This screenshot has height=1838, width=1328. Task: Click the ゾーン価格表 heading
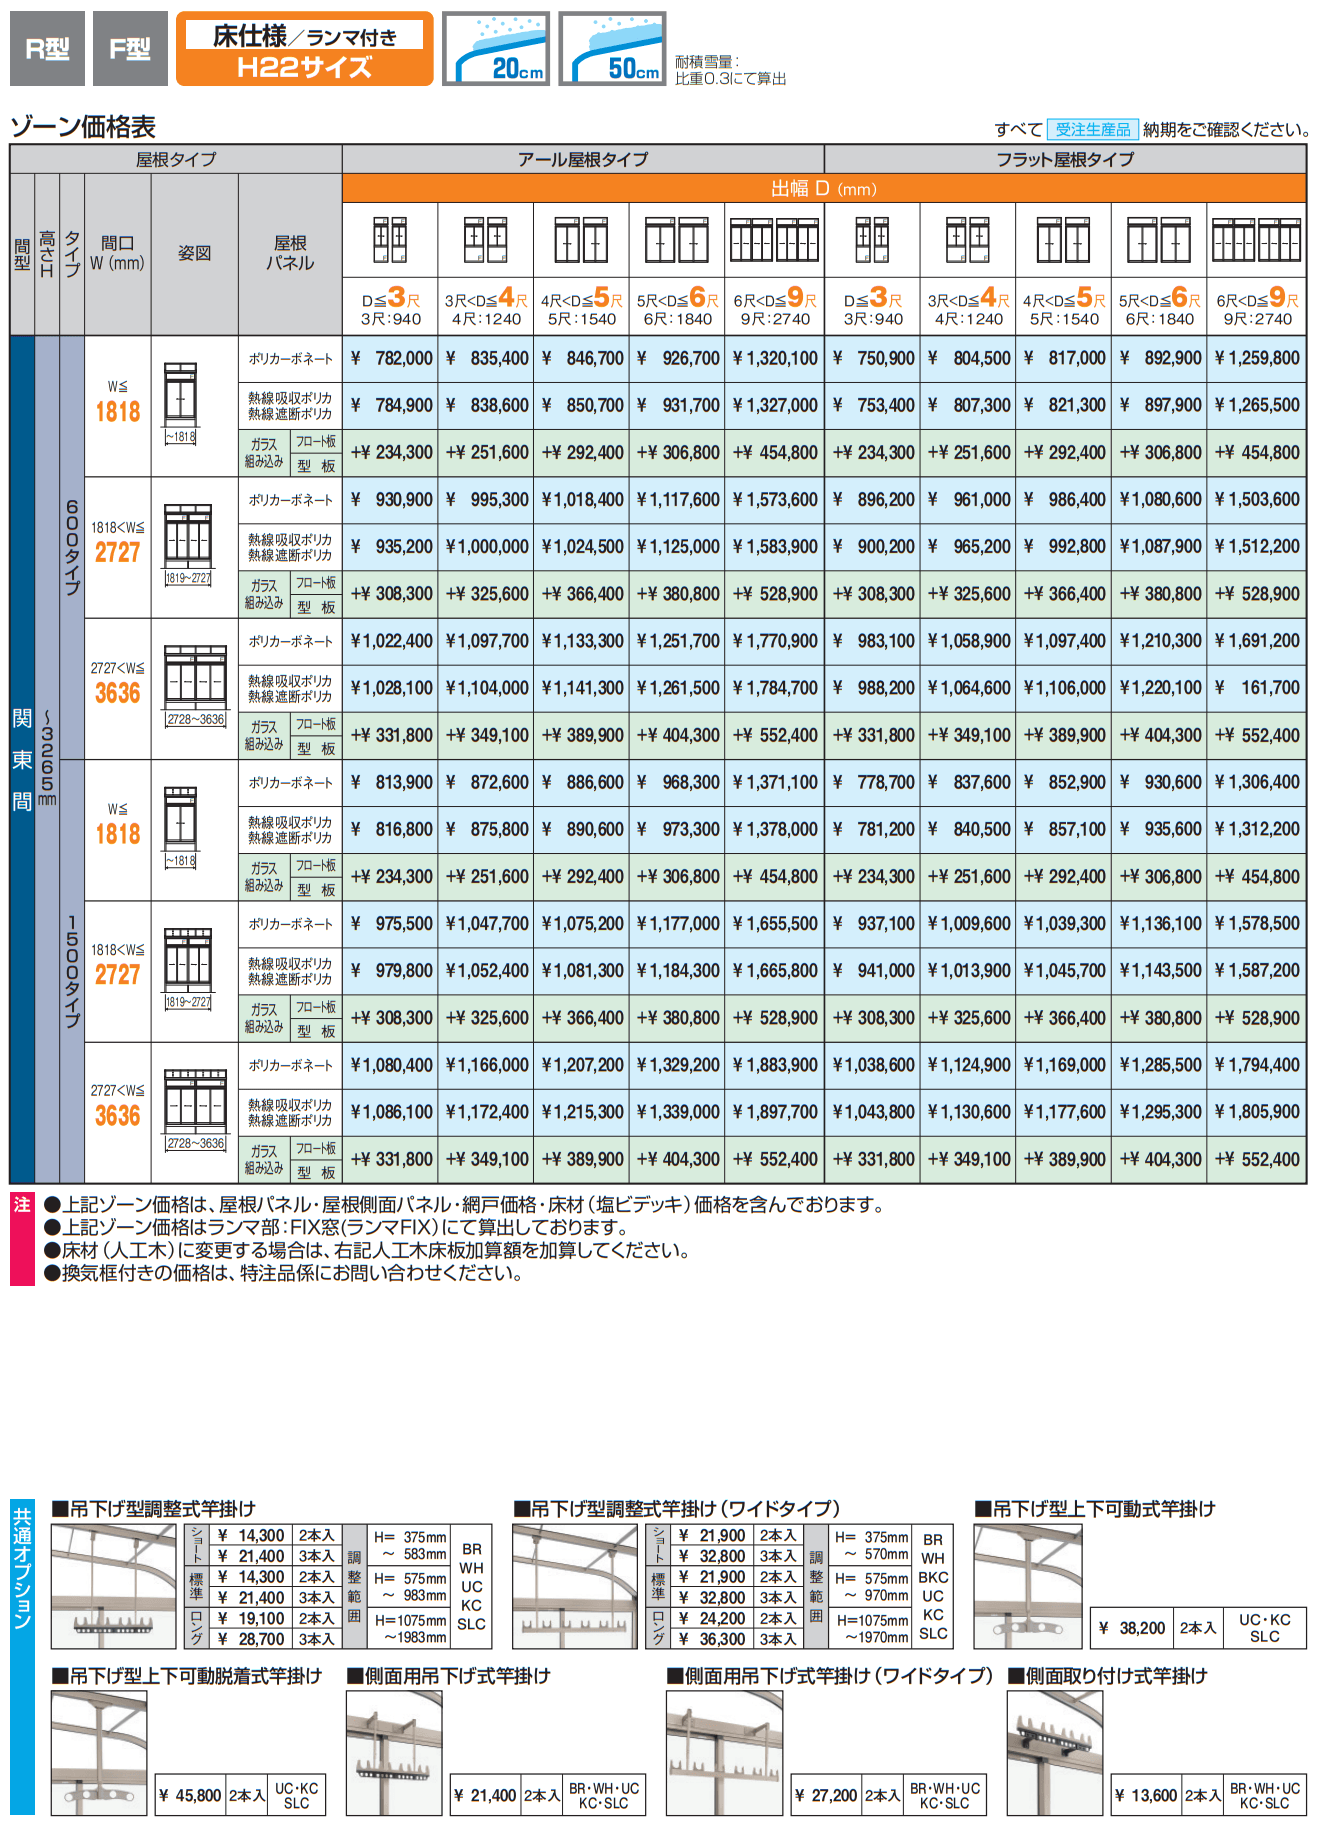point(83,127)
